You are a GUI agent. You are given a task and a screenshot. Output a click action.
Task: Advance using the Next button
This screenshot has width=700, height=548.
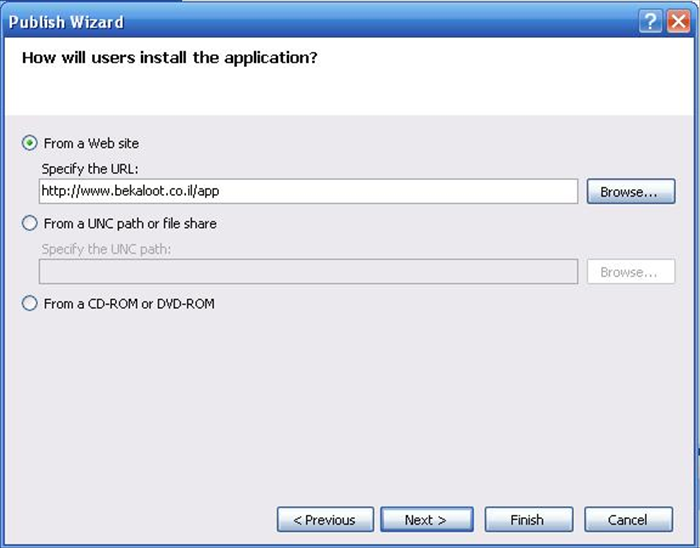(x=427, y=519)
